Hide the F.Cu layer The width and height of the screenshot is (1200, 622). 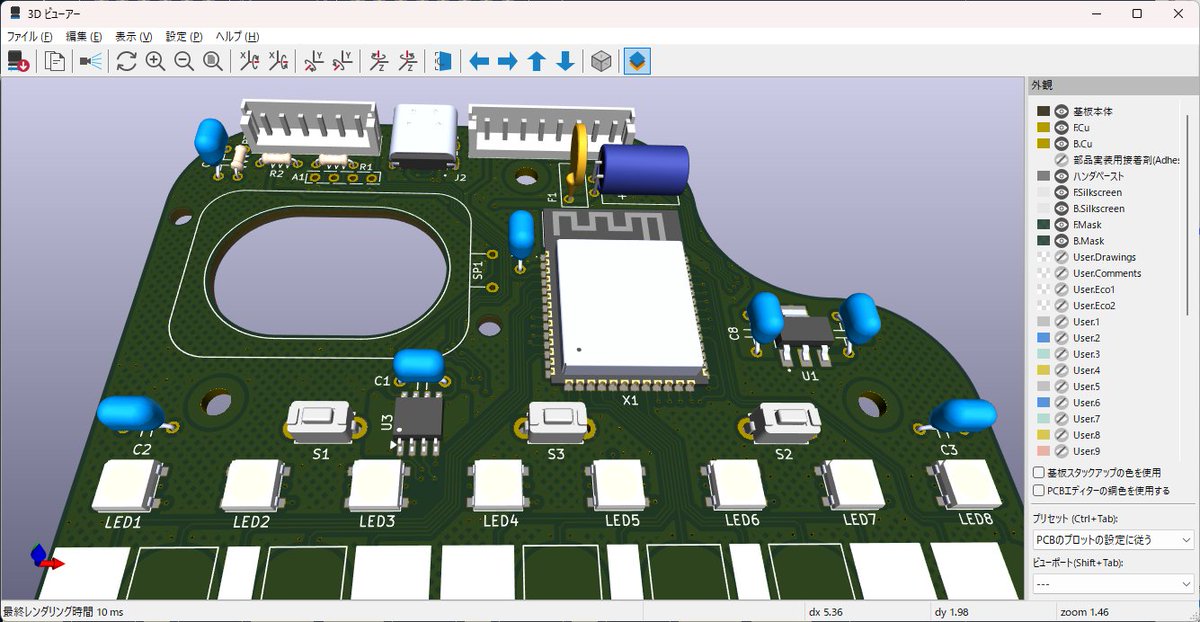pos(1062,128)
